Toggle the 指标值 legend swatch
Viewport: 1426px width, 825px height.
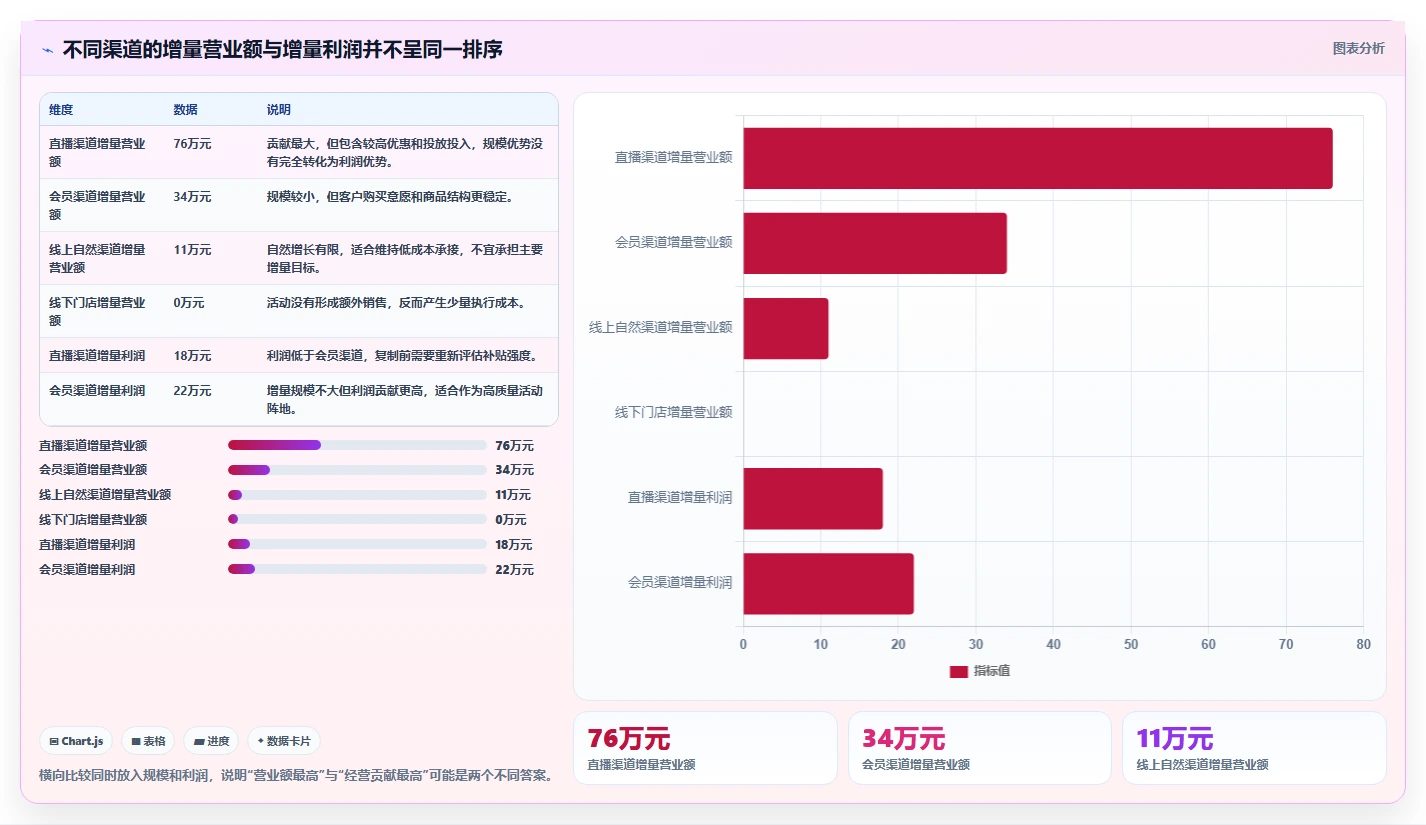click(958, 671)
